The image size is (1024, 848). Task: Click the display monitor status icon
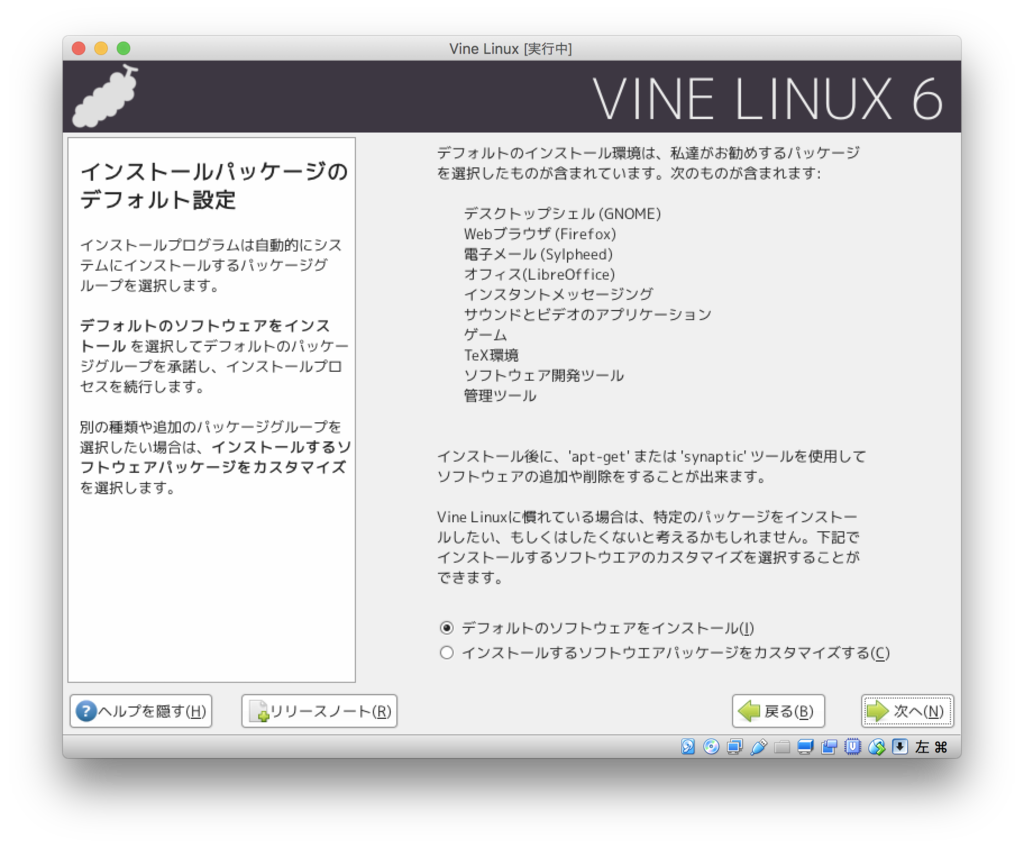(805, 747)
